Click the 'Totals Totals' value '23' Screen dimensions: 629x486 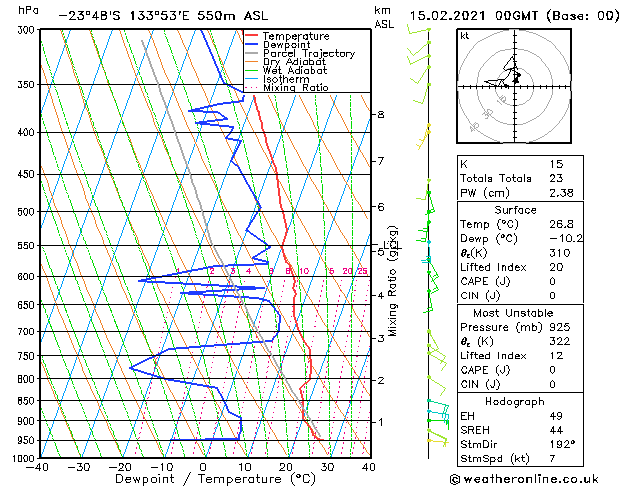556,178
